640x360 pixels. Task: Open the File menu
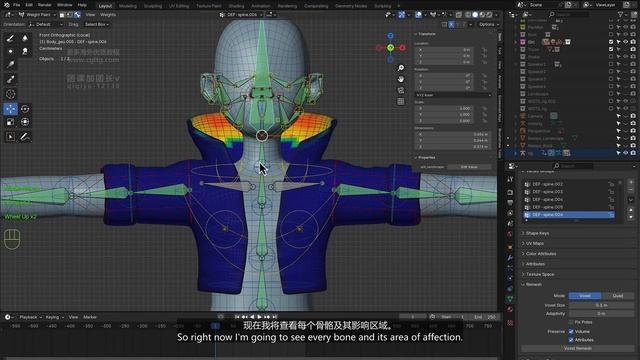coord(16,5)
